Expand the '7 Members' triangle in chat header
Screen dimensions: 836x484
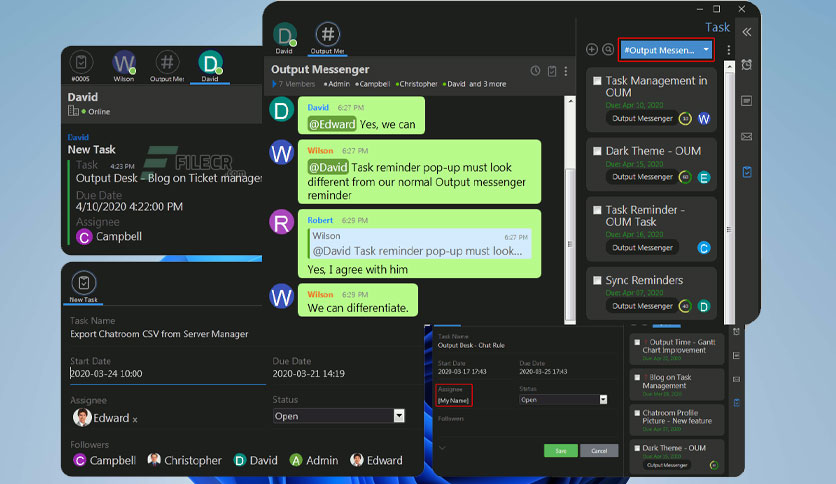pyautogui.click(x=274, y=84)
